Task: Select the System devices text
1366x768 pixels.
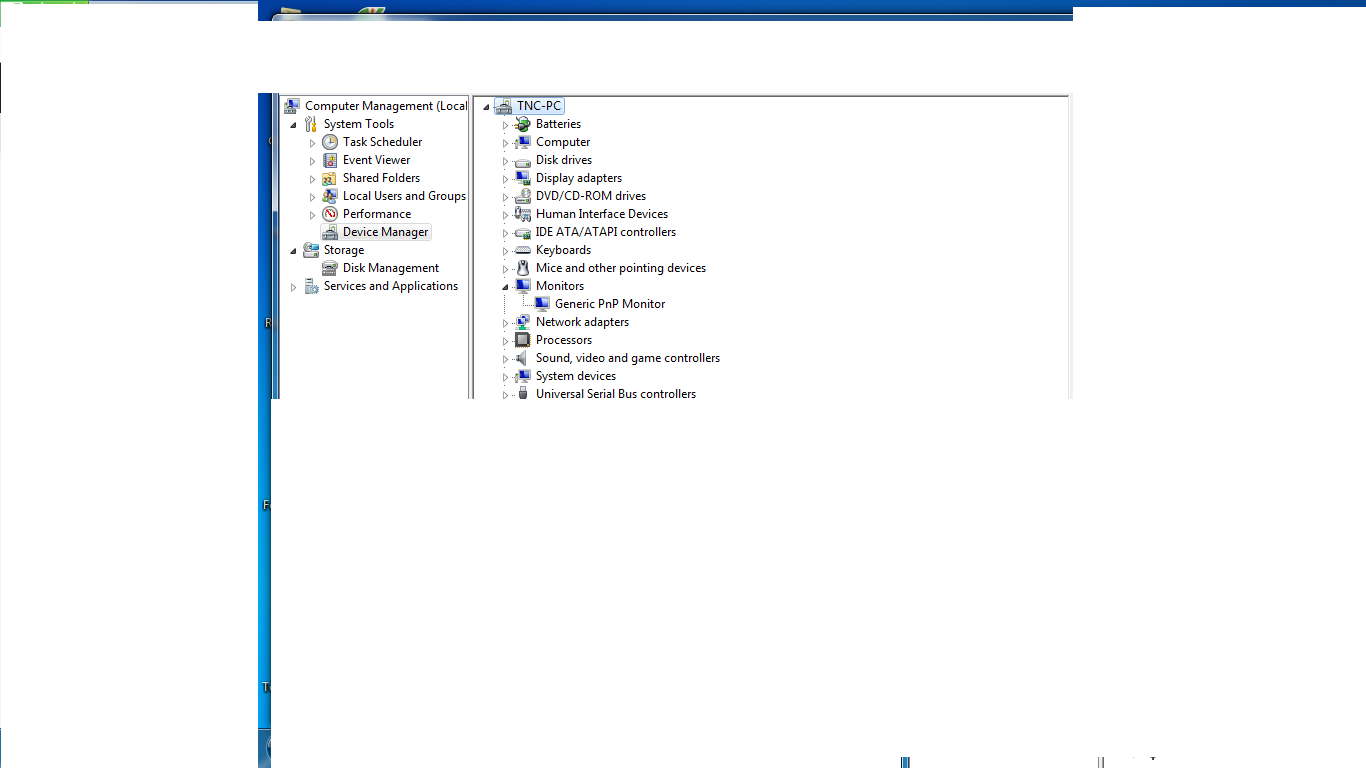Action: (576, 376)
